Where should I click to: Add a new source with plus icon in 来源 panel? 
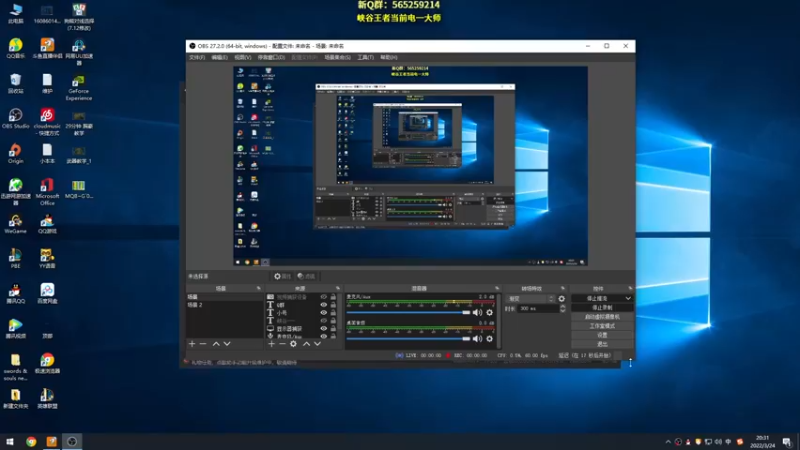tap(271, 344)
